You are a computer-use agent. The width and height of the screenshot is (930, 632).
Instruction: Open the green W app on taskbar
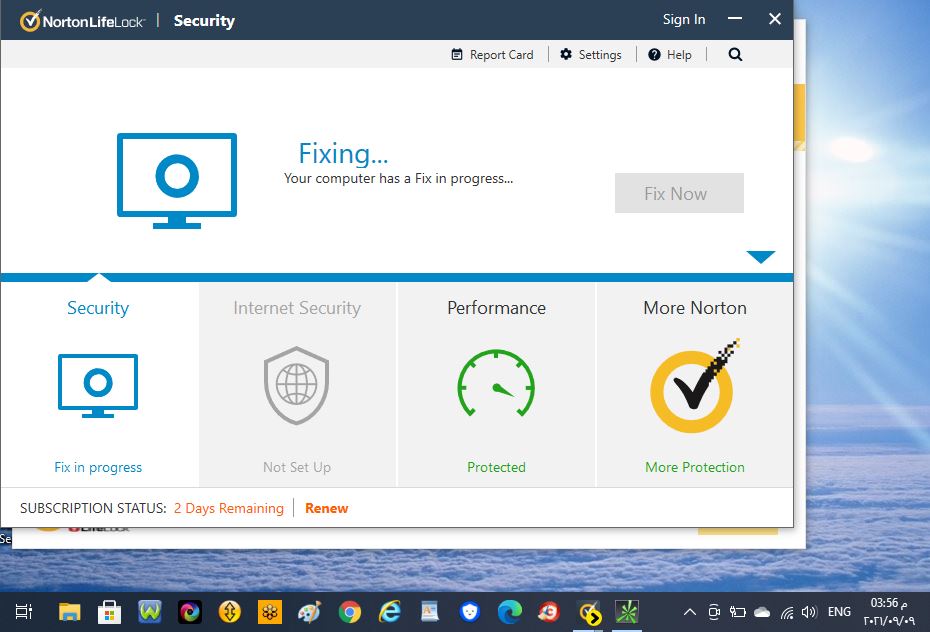150,612
